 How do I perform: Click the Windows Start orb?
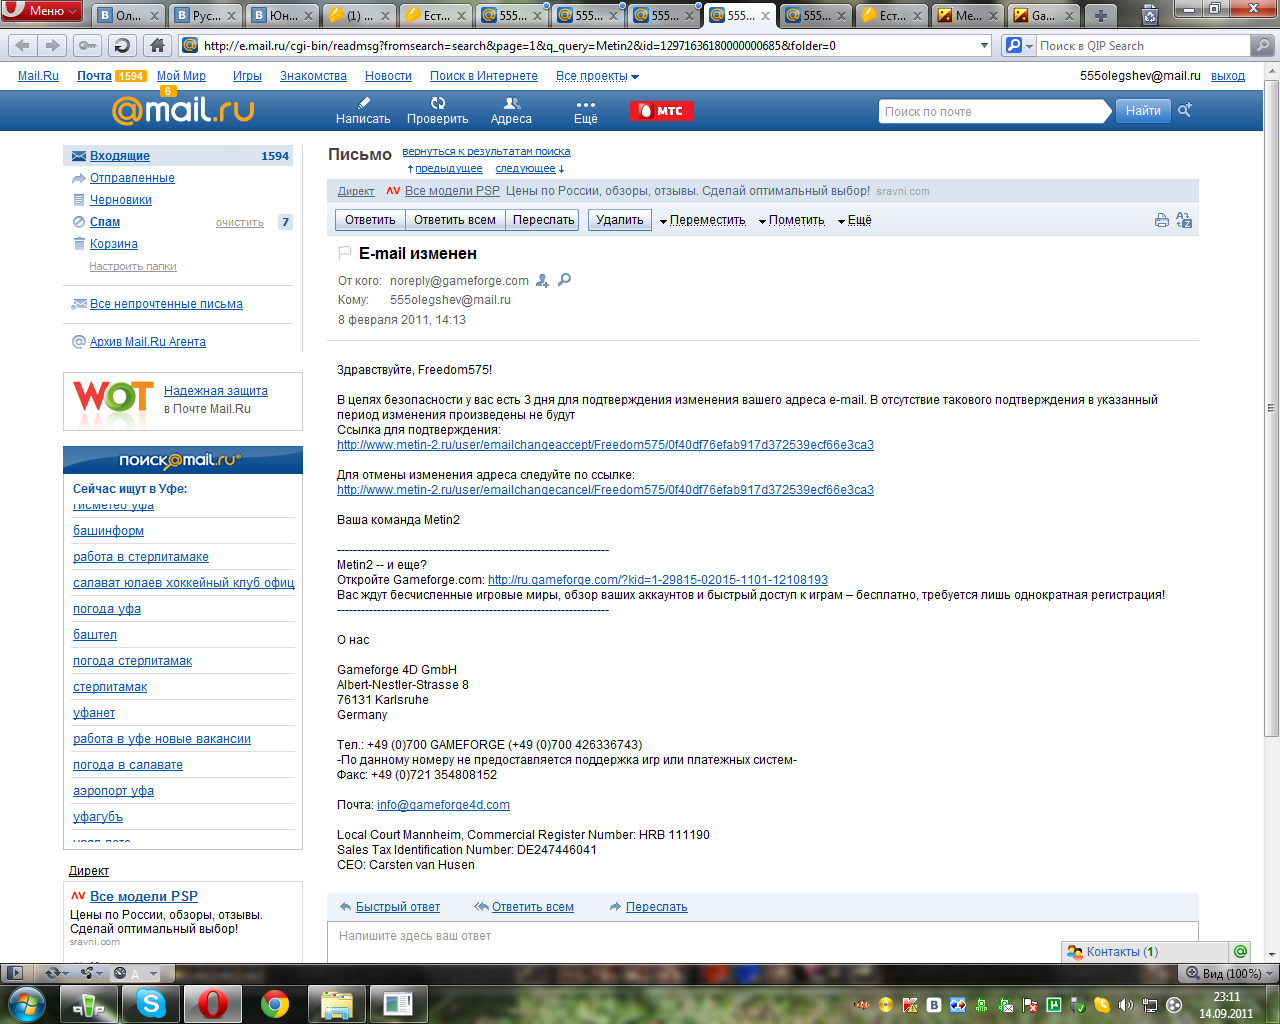[27, 1003]
